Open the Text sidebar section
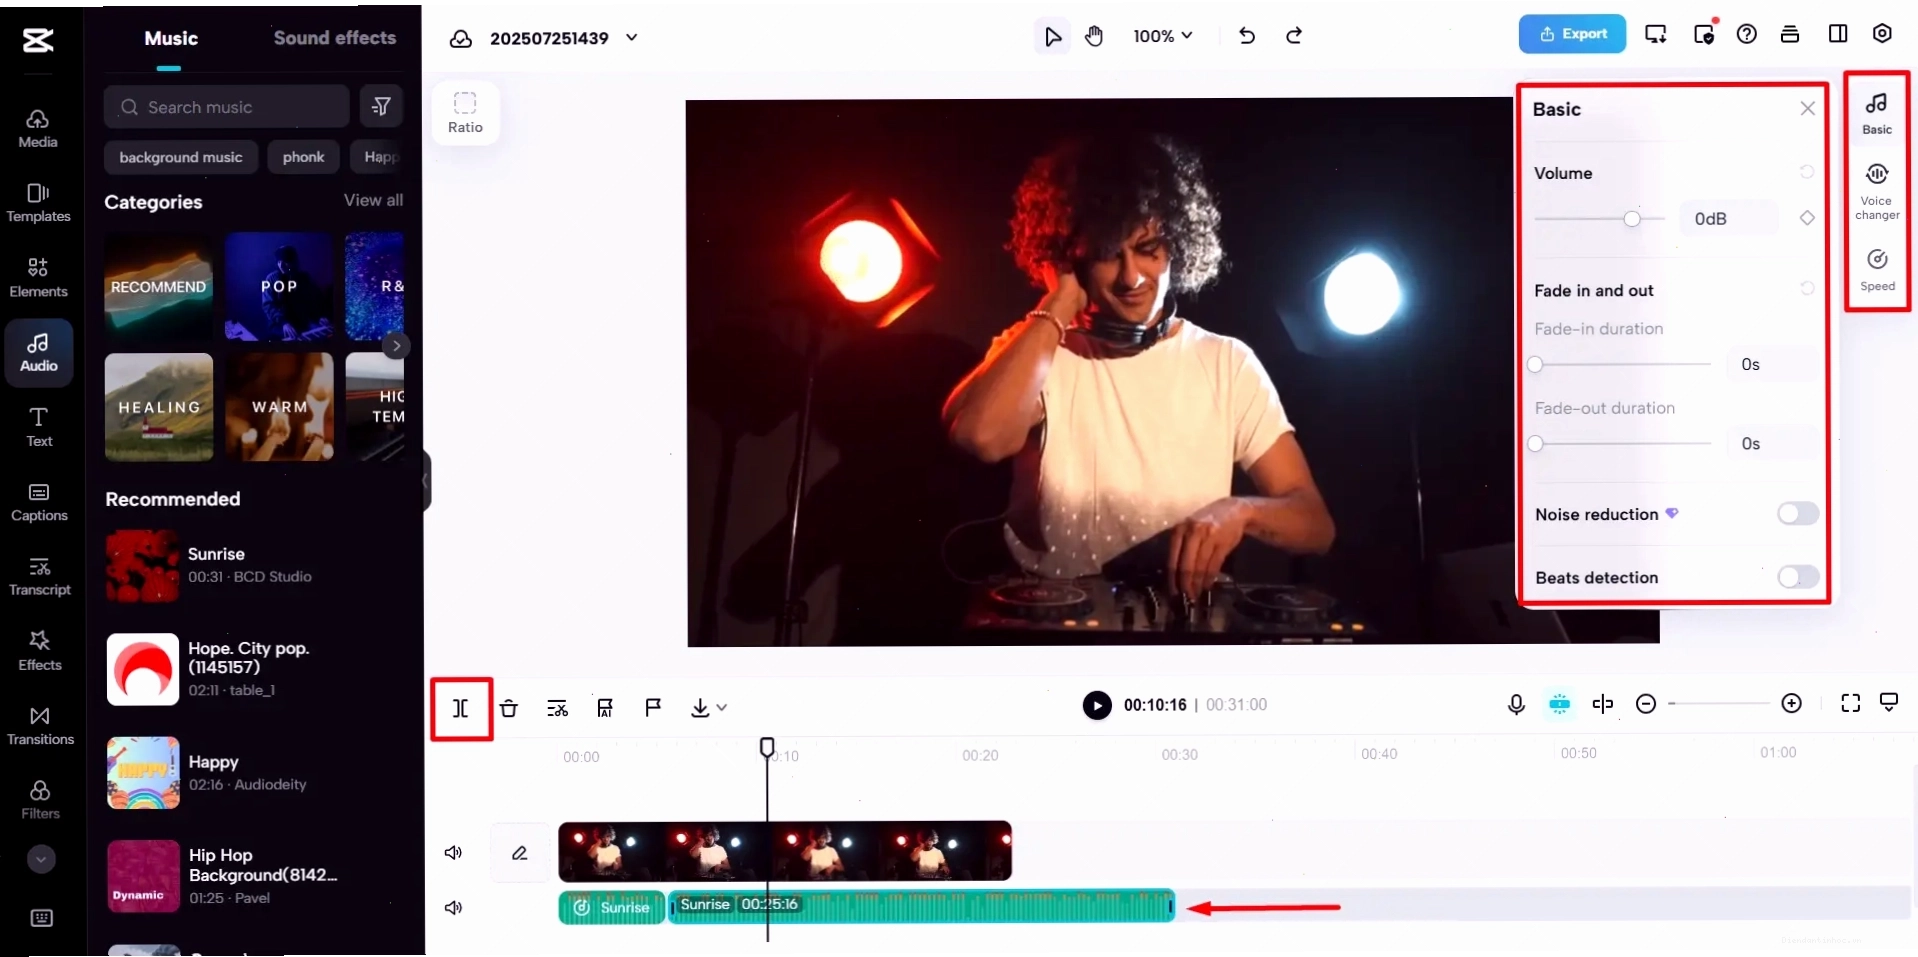1918x957 pixels. [x=38, y=427]
